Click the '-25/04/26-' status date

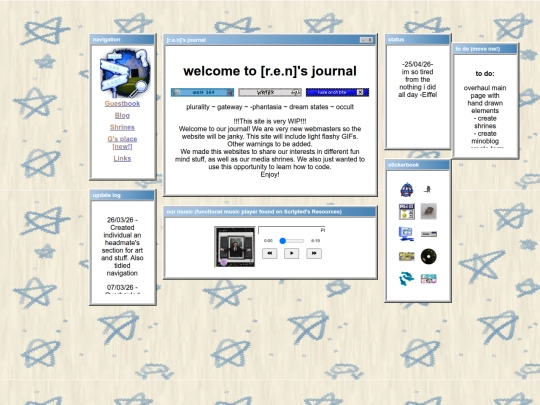pyautogui.click(x=417, y=64)
